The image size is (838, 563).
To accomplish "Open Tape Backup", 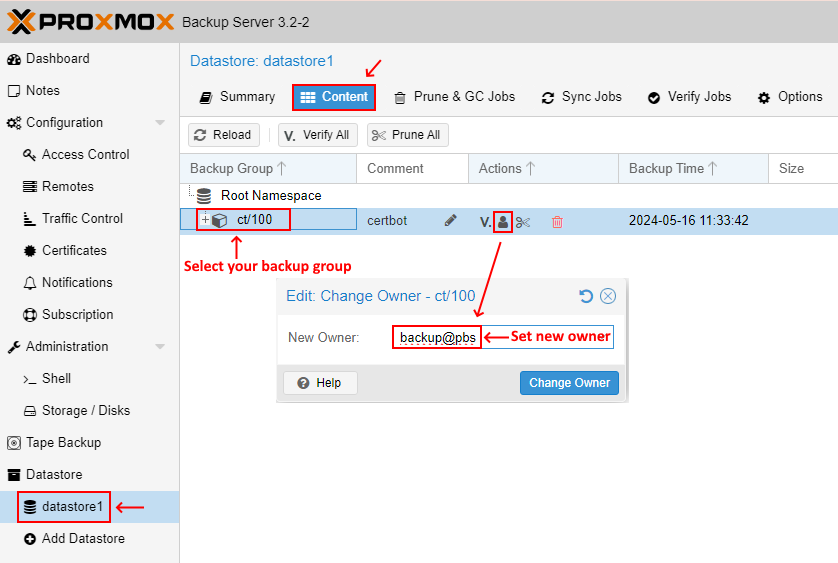I will pos(54,443).
